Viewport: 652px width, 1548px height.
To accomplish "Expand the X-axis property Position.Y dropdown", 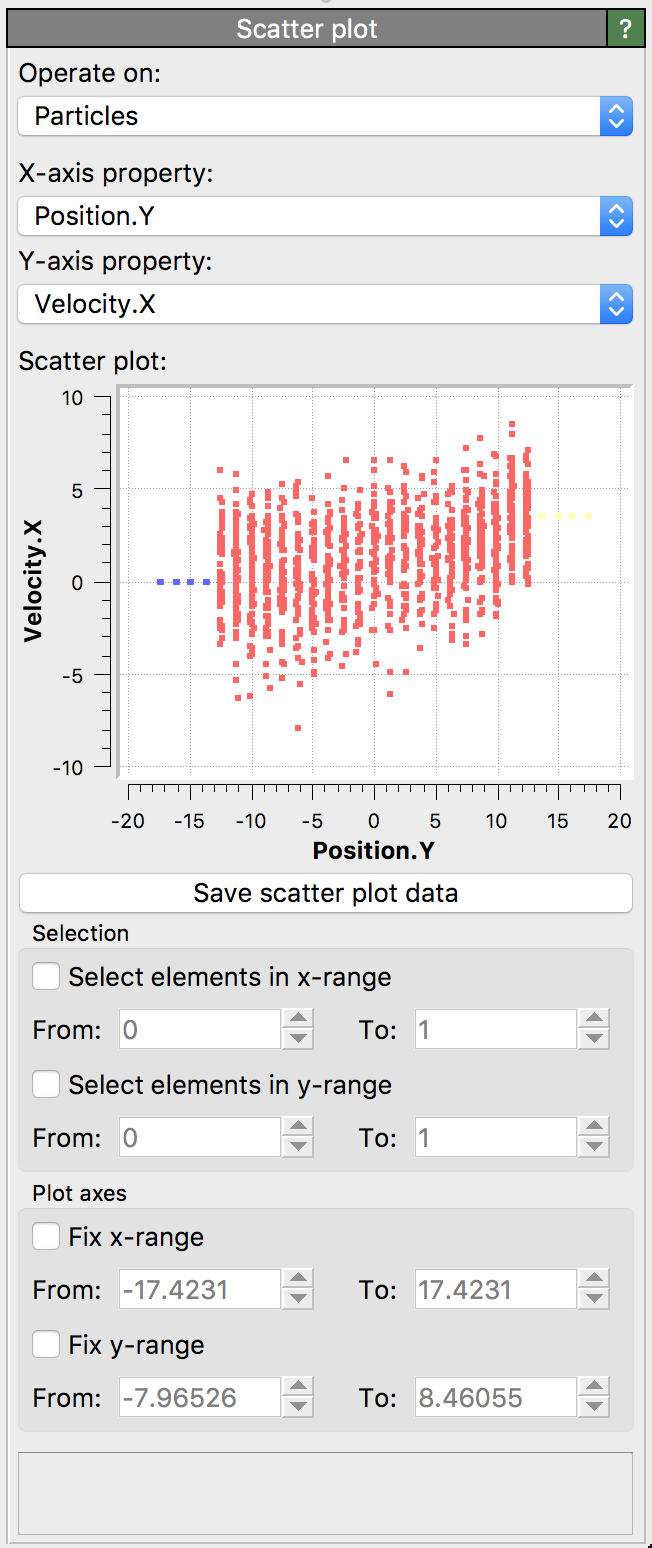I will [x=325, y=216].
